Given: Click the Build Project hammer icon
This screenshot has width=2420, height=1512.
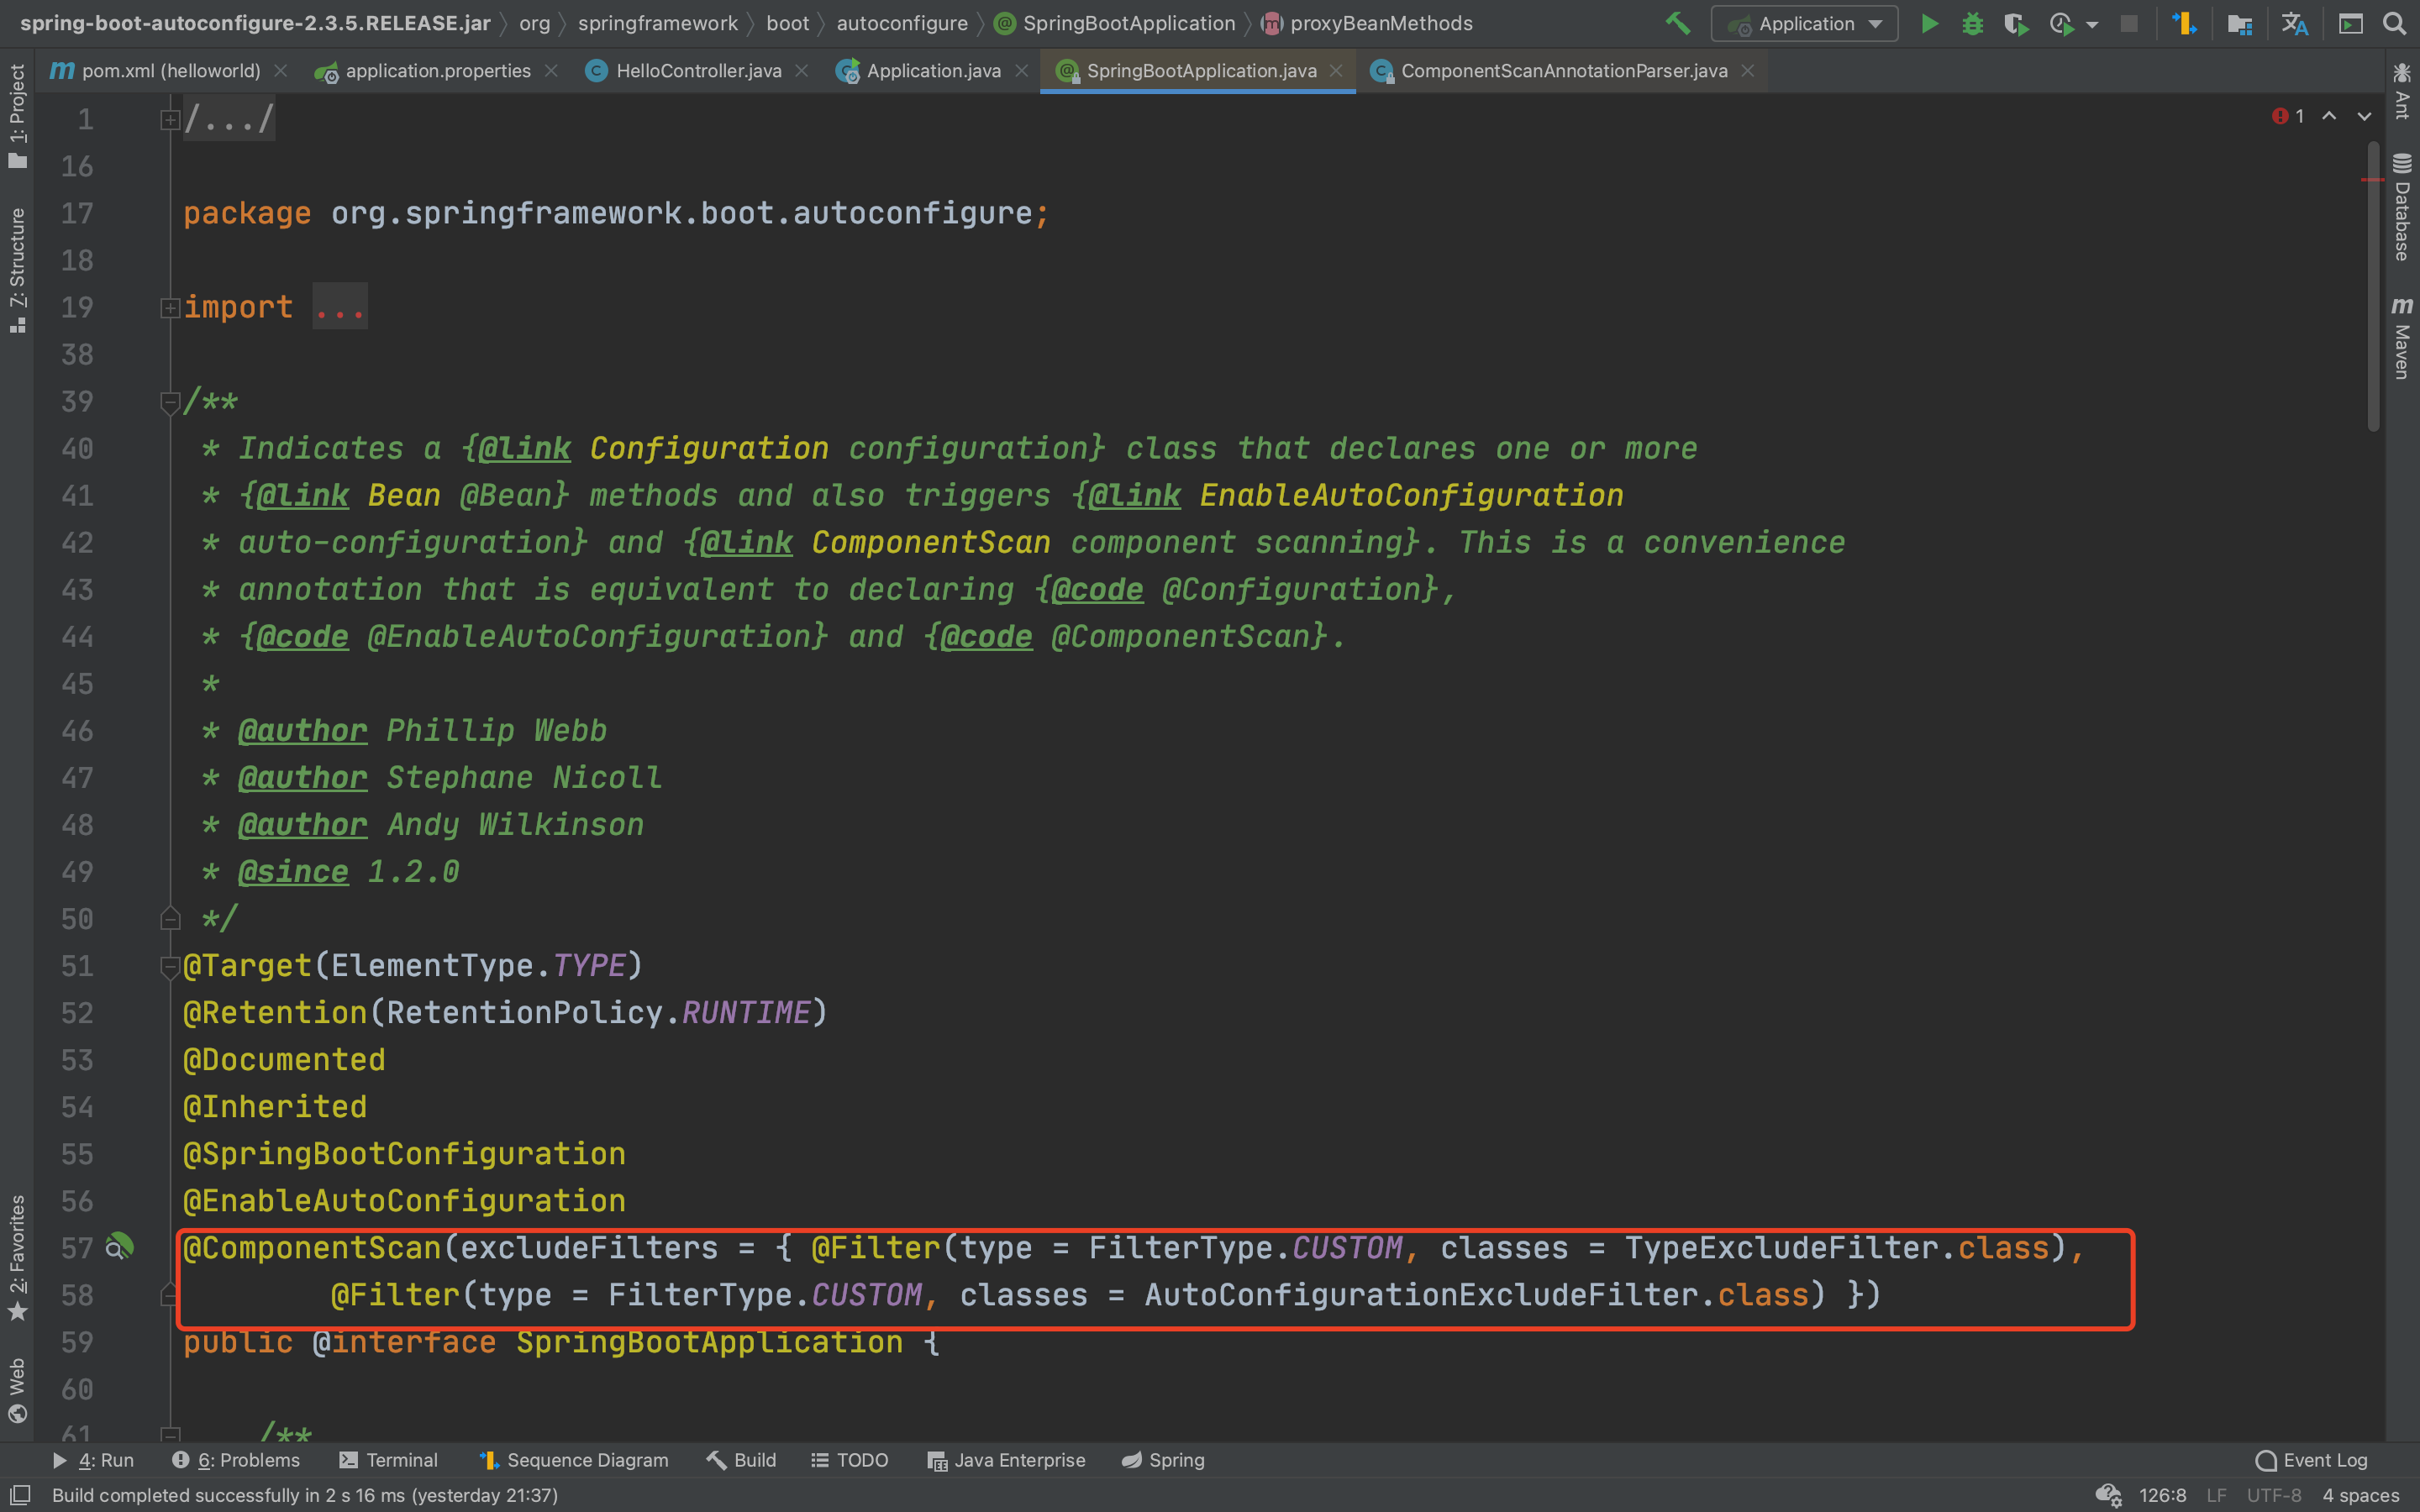Looking at the screenshot, I should [x=1678, y=23].
